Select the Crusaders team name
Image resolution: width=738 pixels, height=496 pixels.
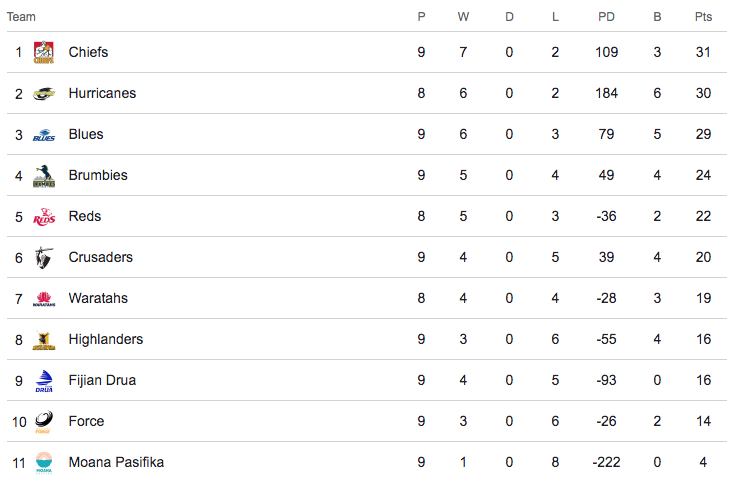(x=100, y=257)
